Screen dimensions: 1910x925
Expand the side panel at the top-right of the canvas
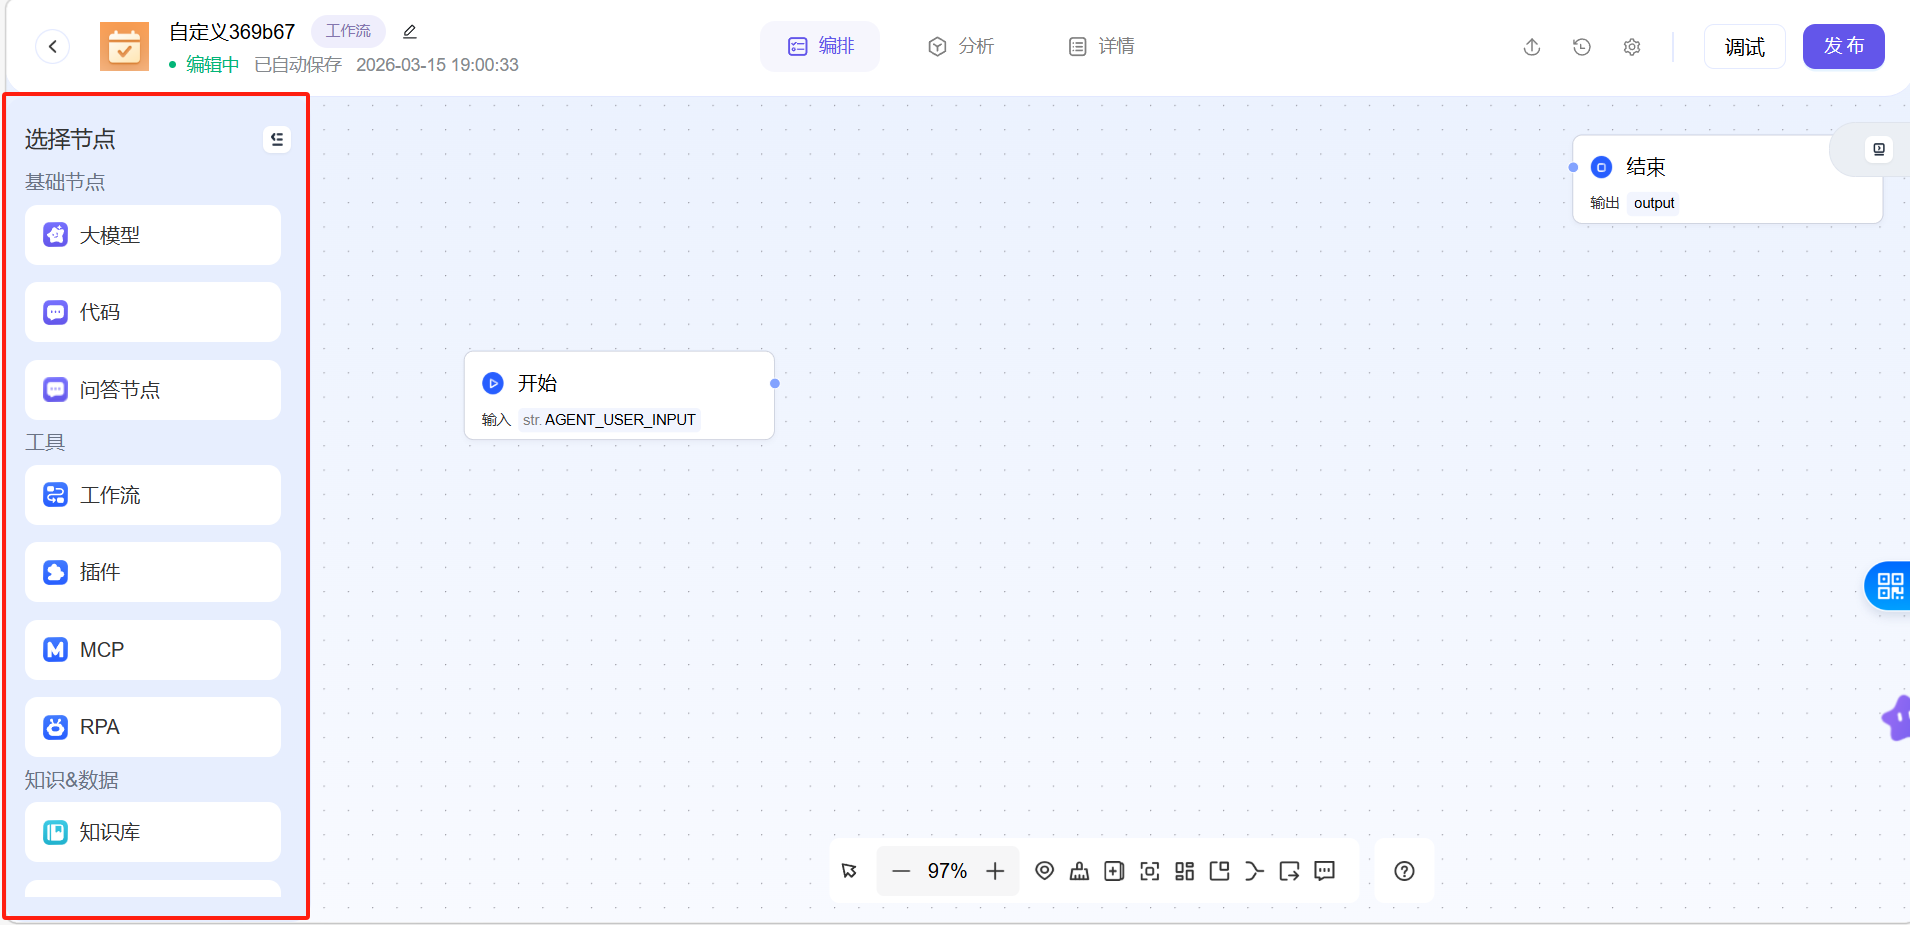1878,149
